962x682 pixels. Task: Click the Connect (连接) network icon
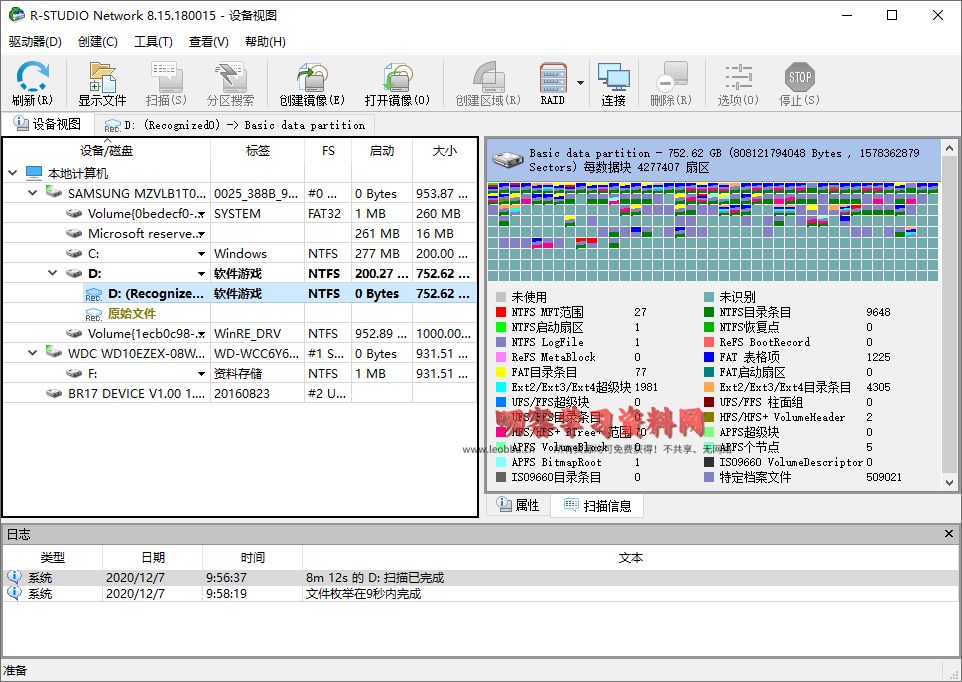614,77
